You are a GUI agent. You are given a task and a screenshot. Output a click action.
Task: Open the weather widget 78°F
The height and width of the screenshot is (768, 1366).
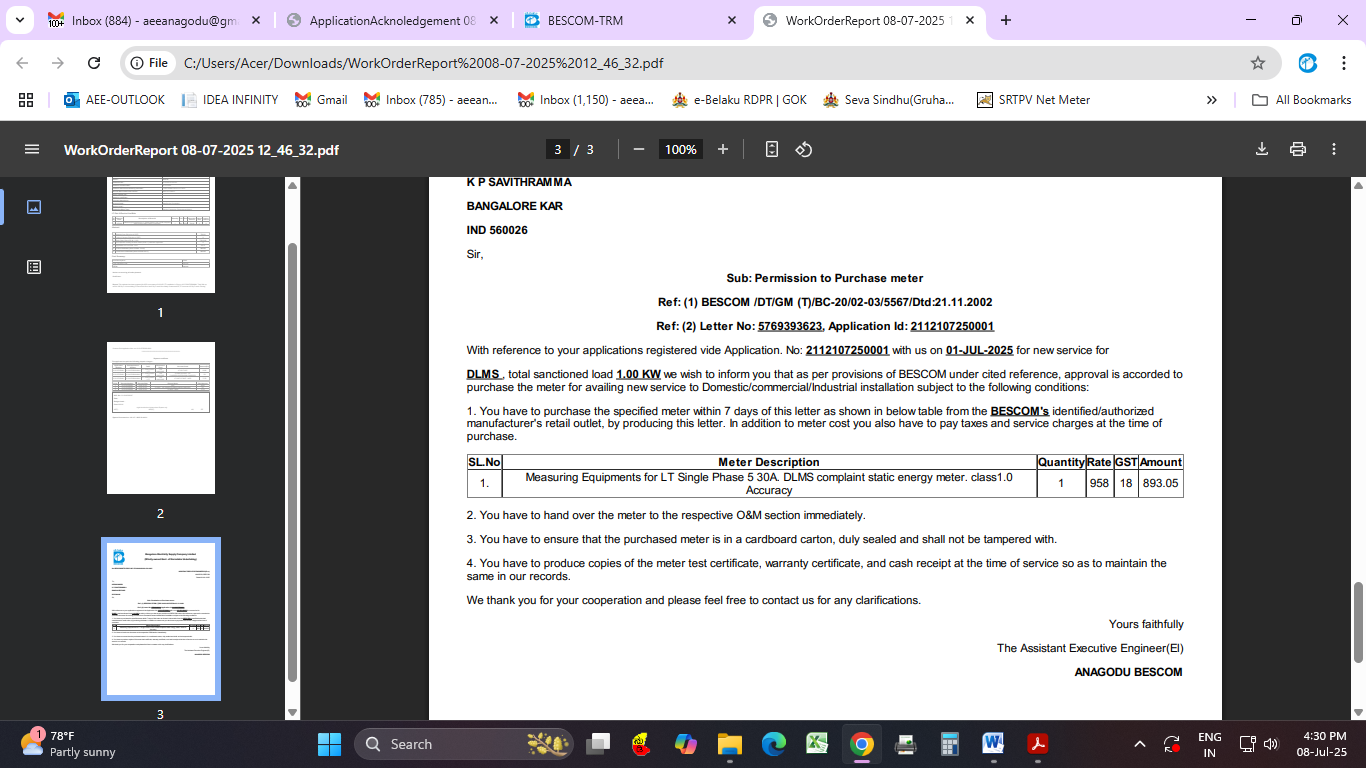68,744
